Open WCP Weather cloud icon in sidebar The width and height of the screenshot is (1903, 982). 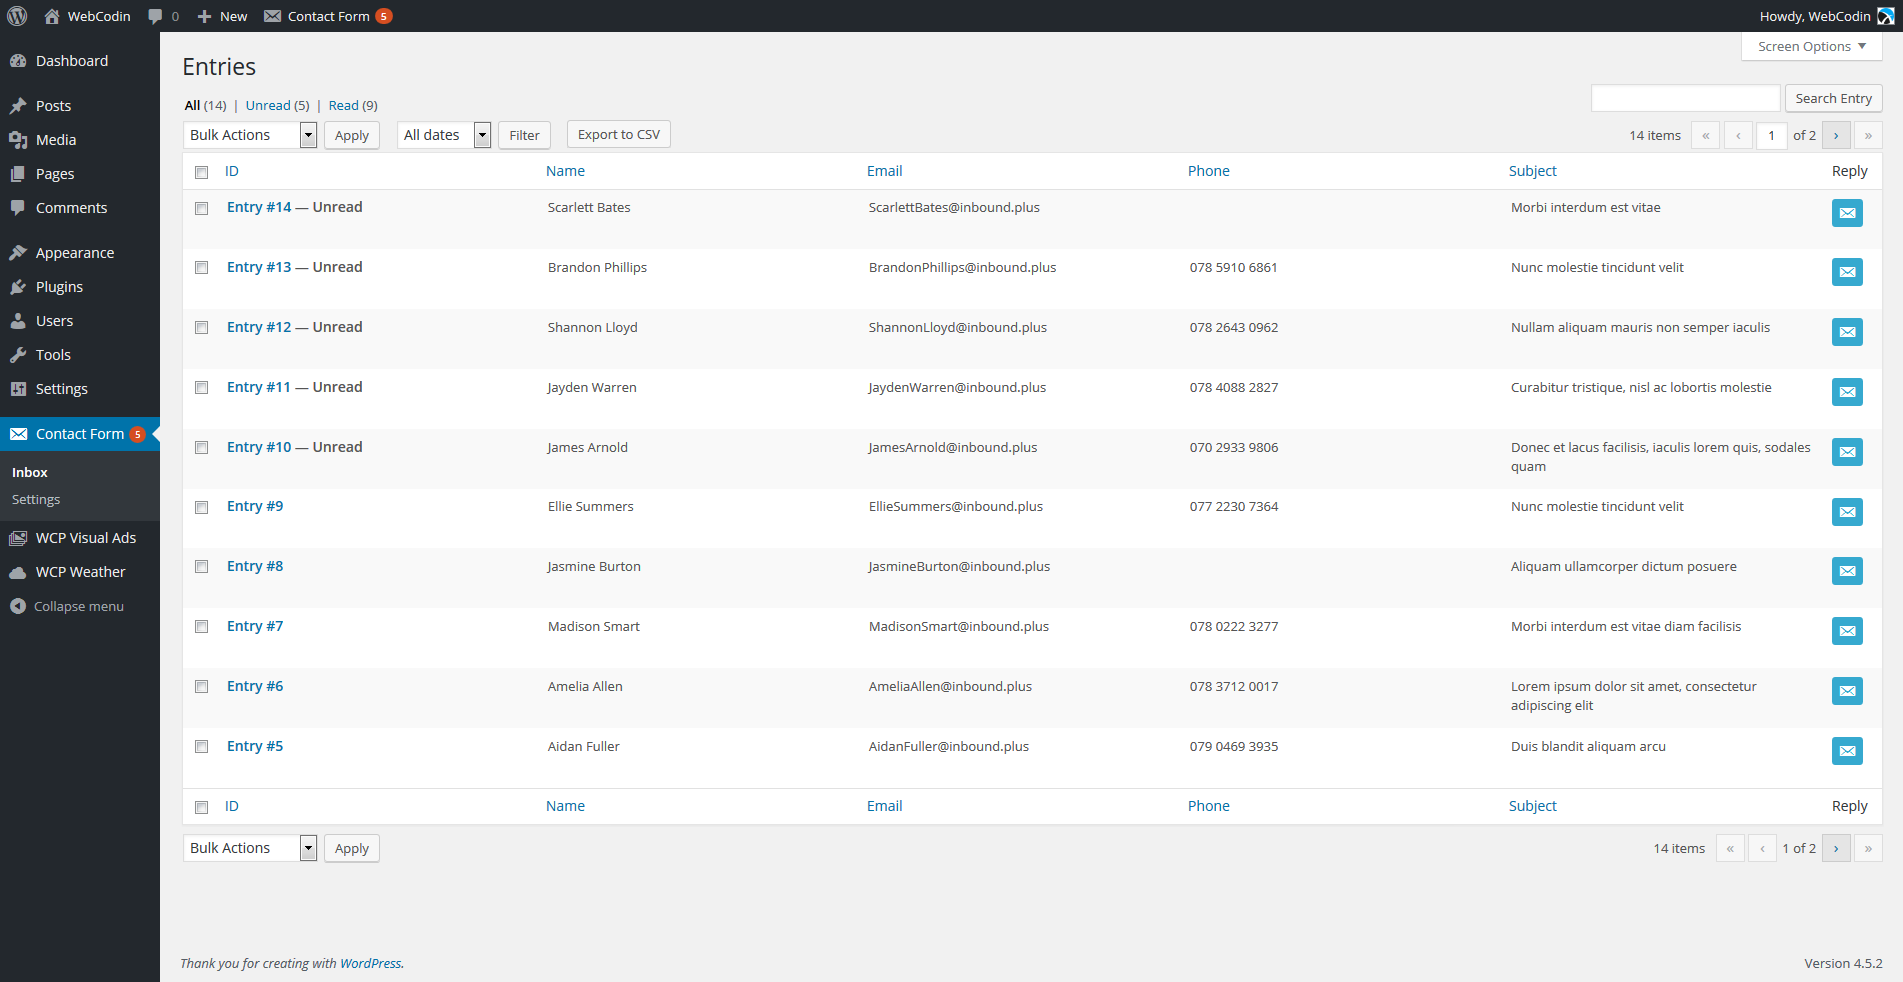coord(18,572)
